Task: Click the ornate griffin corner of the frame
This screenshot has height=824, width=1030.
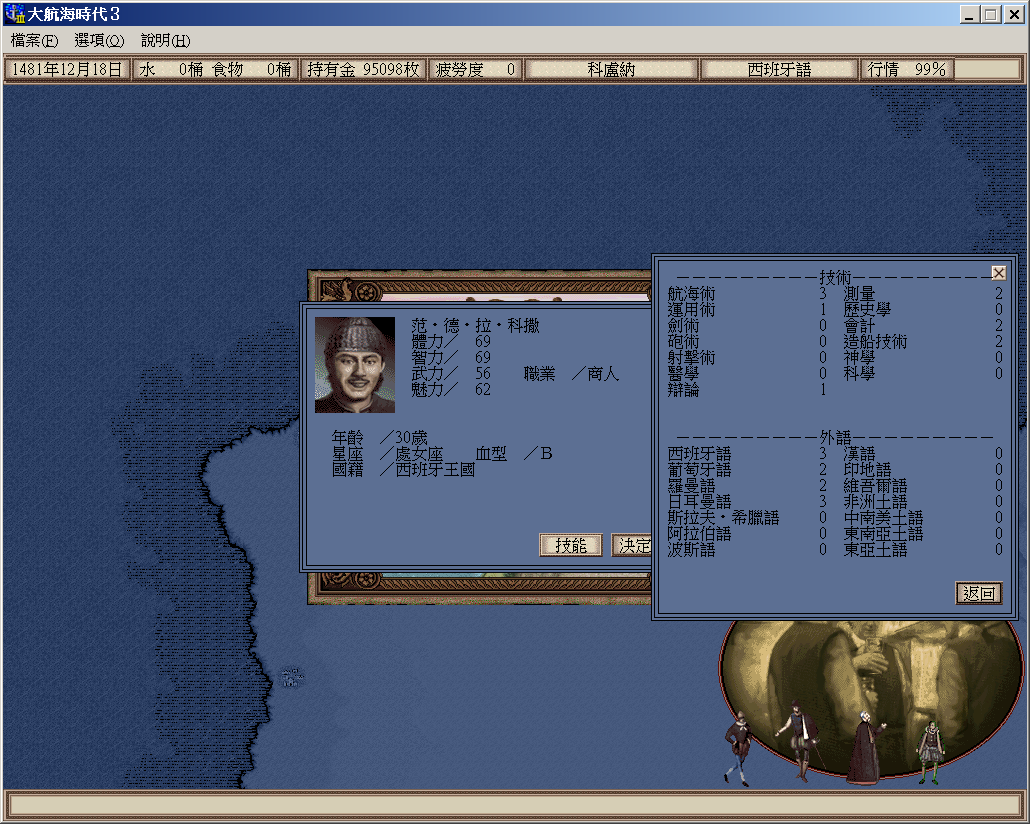Action: pyautogui.click(x=340, y=286)
